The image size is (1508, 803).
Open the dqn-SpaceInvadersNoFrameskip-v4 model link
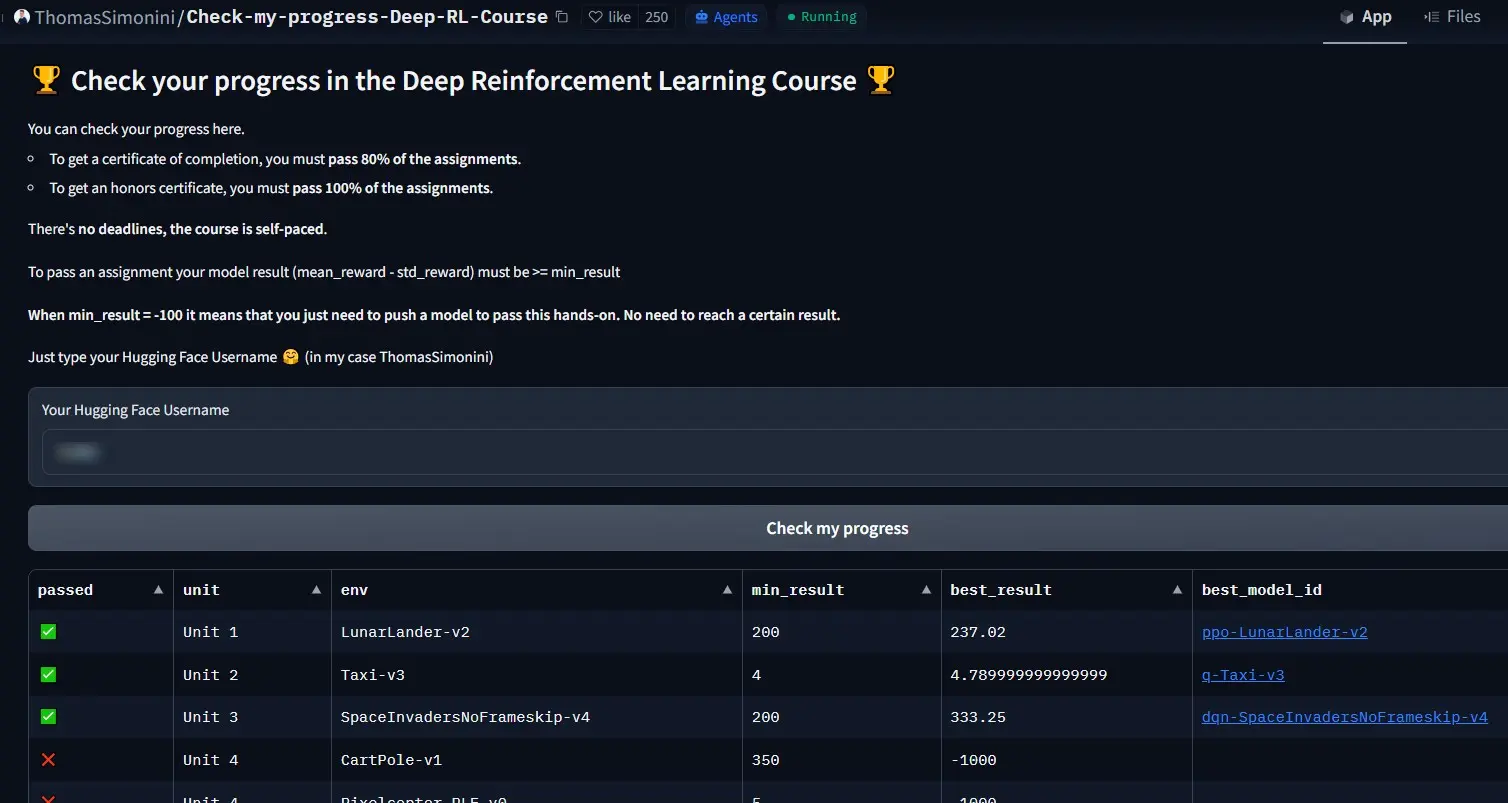tap(1344, 717)
